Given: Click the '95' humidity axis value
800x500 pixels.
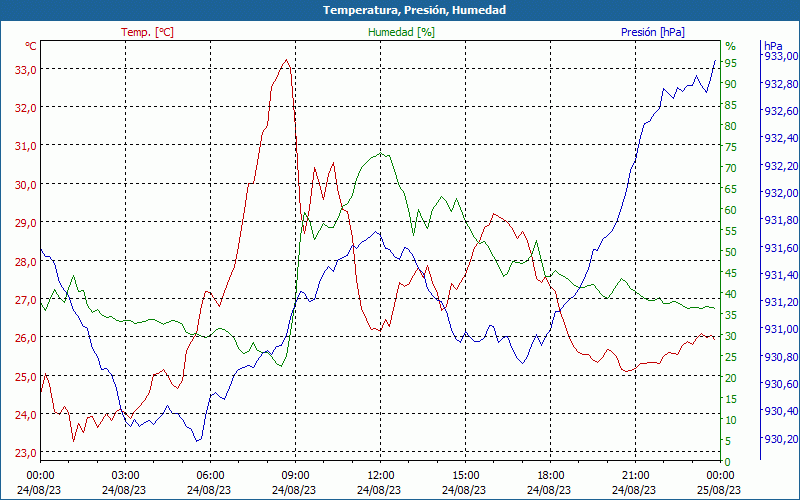Looking at the screenshot, I should tap(731, 63).
